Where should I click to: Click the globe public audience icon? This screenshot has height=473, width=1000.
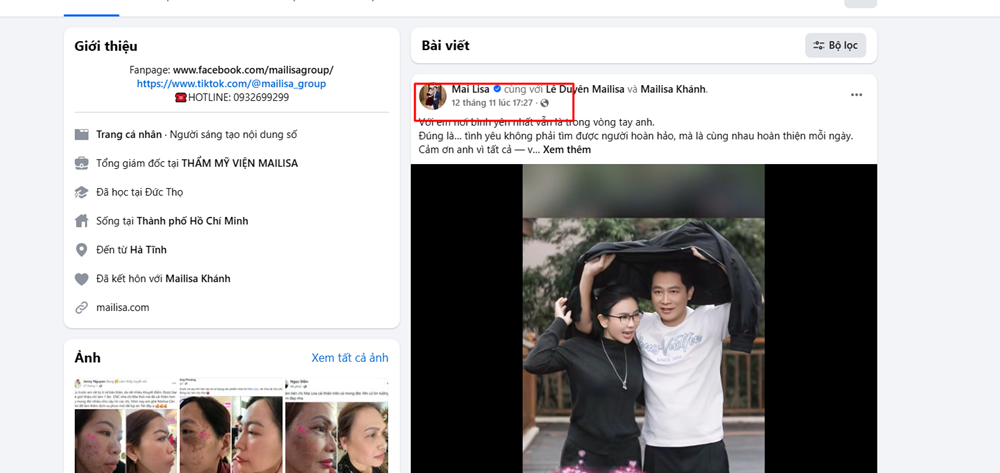(544, 103)
